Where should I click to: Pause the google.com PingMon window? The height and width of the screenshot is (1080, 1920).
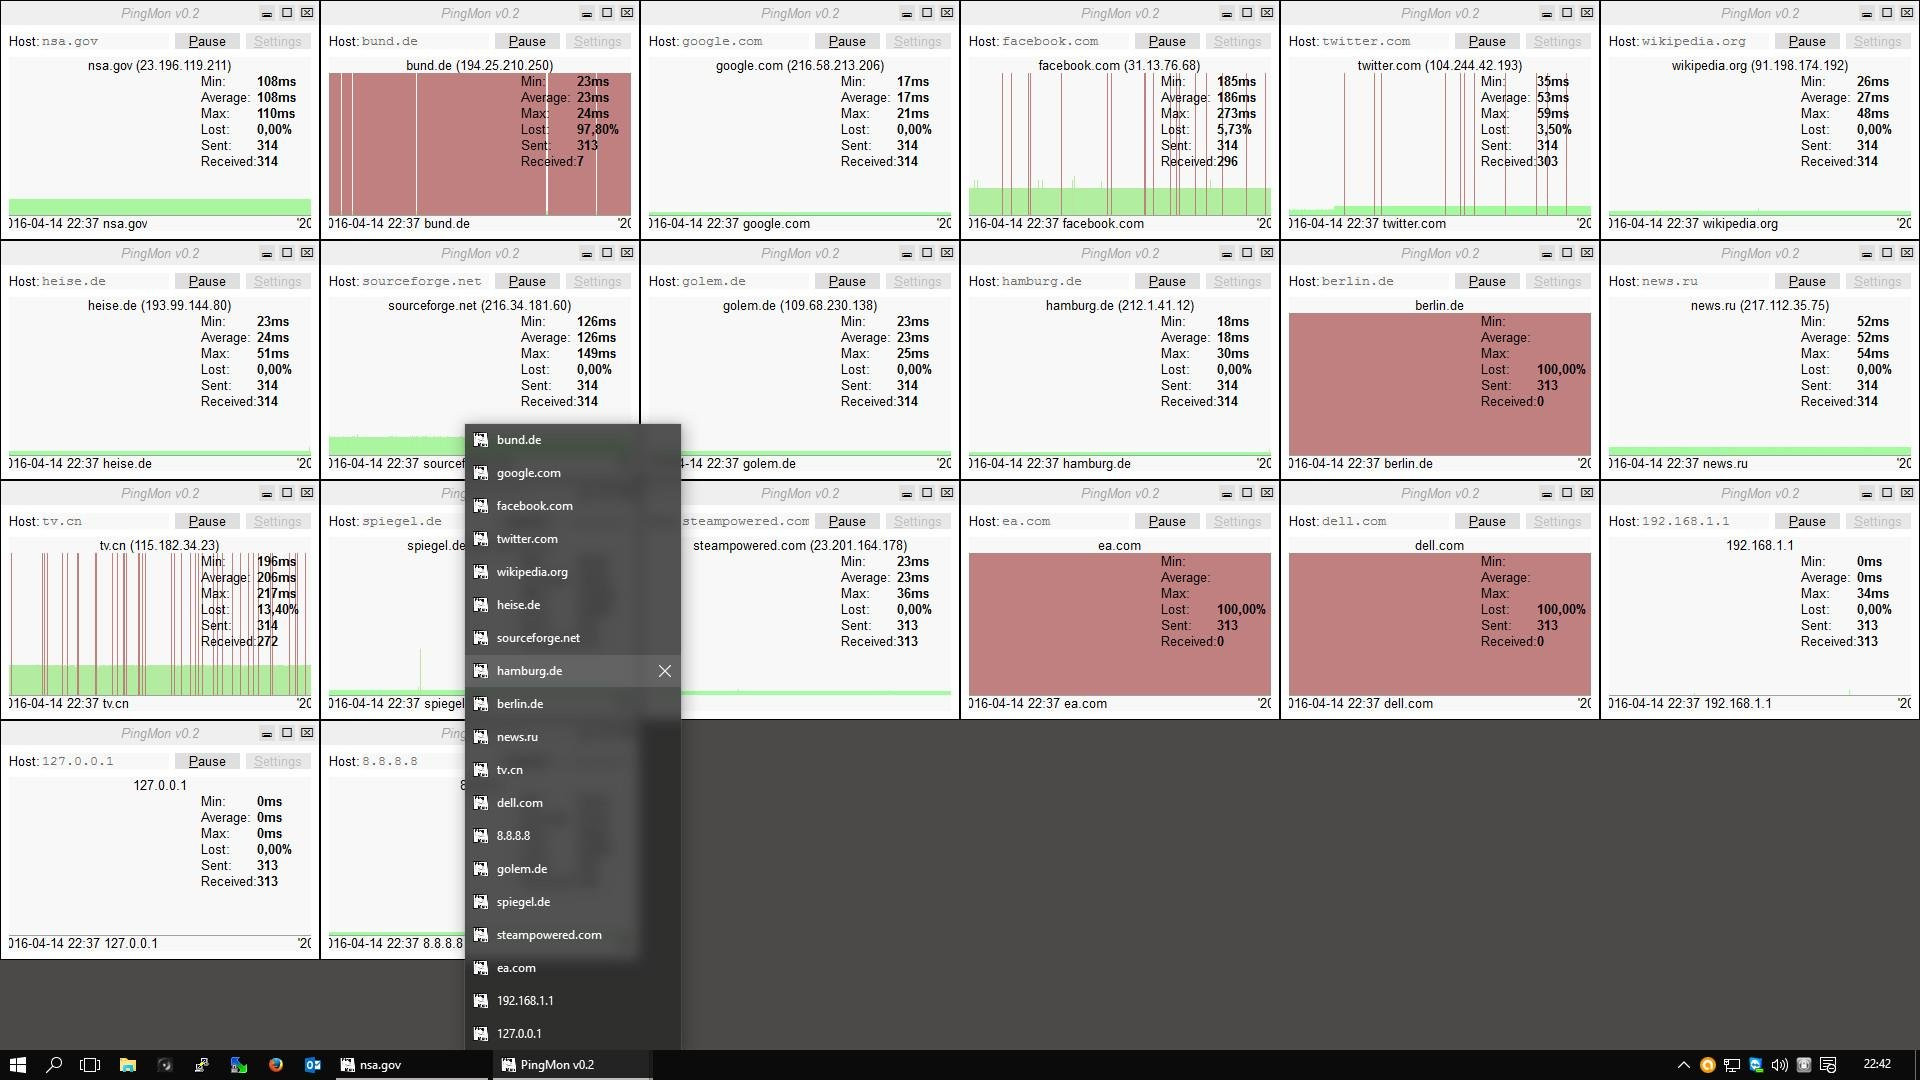(x=847, y=42)
